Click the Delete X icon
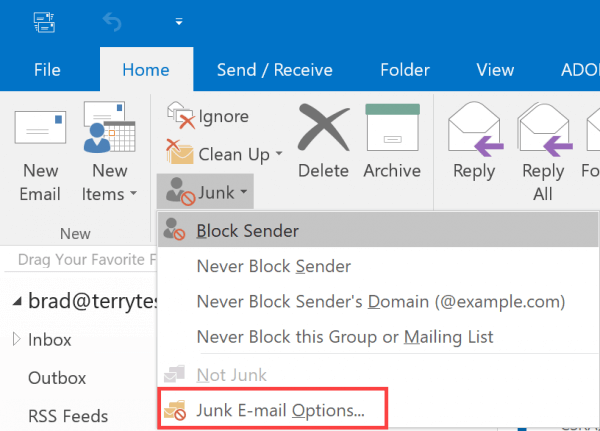Screen dimensions: 600x431 (324, 127)
